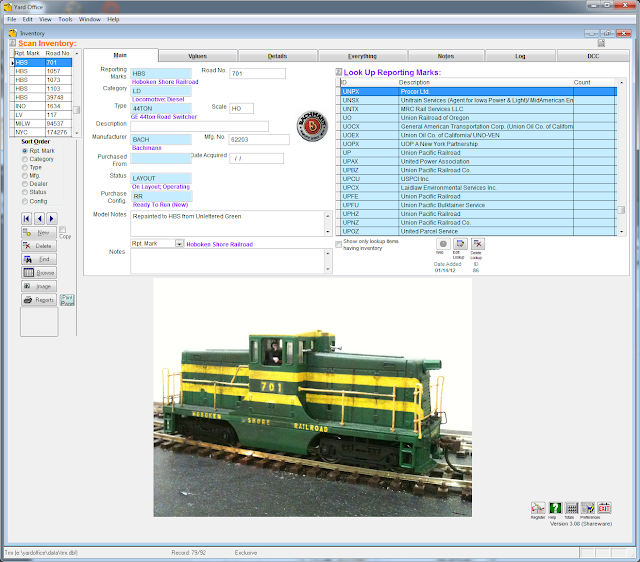Click the locomotive photo

(x=313, y=398)
